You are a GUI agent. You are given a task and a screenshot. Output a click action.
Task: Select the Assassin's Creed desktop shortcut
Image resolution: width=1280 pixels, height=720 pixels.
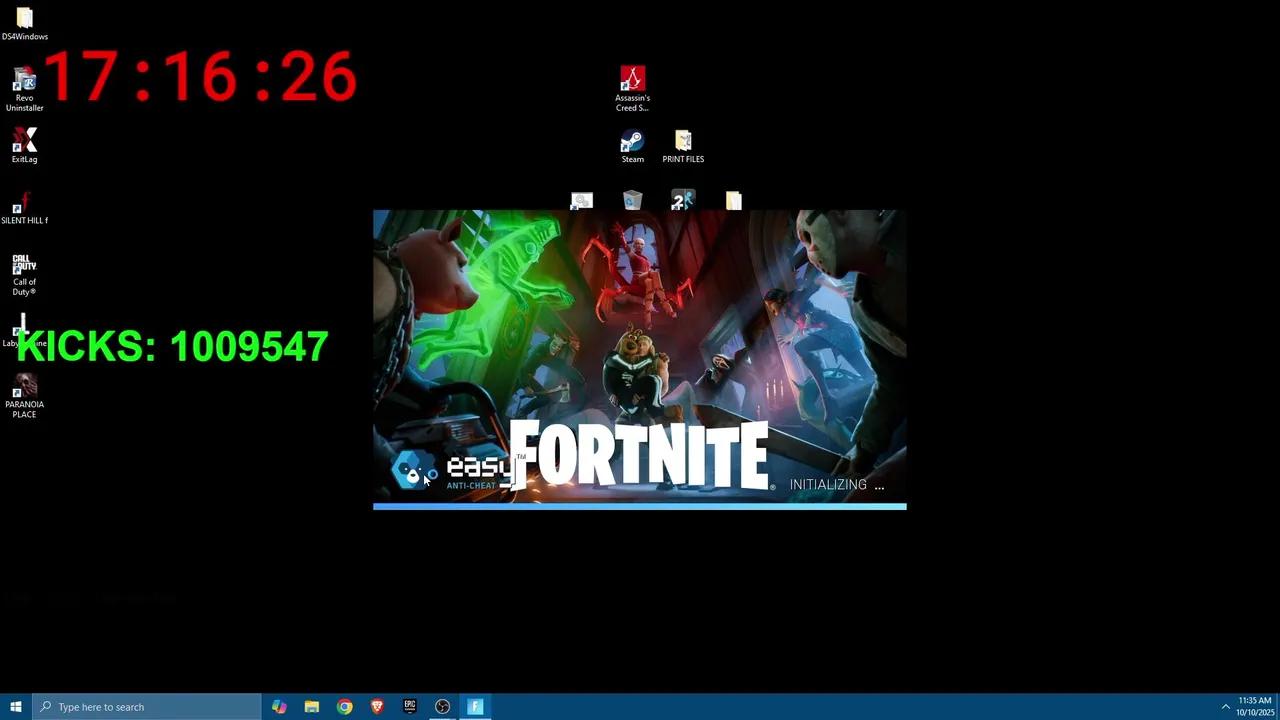(632, 88)
